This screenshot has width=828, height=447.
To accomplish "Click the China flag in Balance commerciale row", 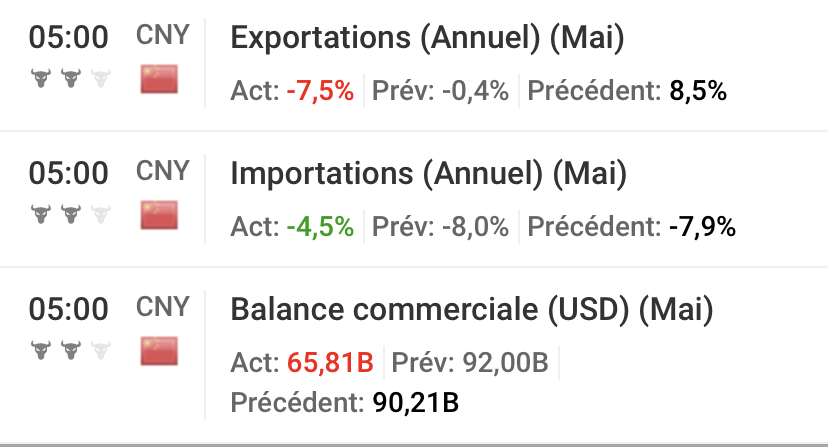I will (159, 350).
